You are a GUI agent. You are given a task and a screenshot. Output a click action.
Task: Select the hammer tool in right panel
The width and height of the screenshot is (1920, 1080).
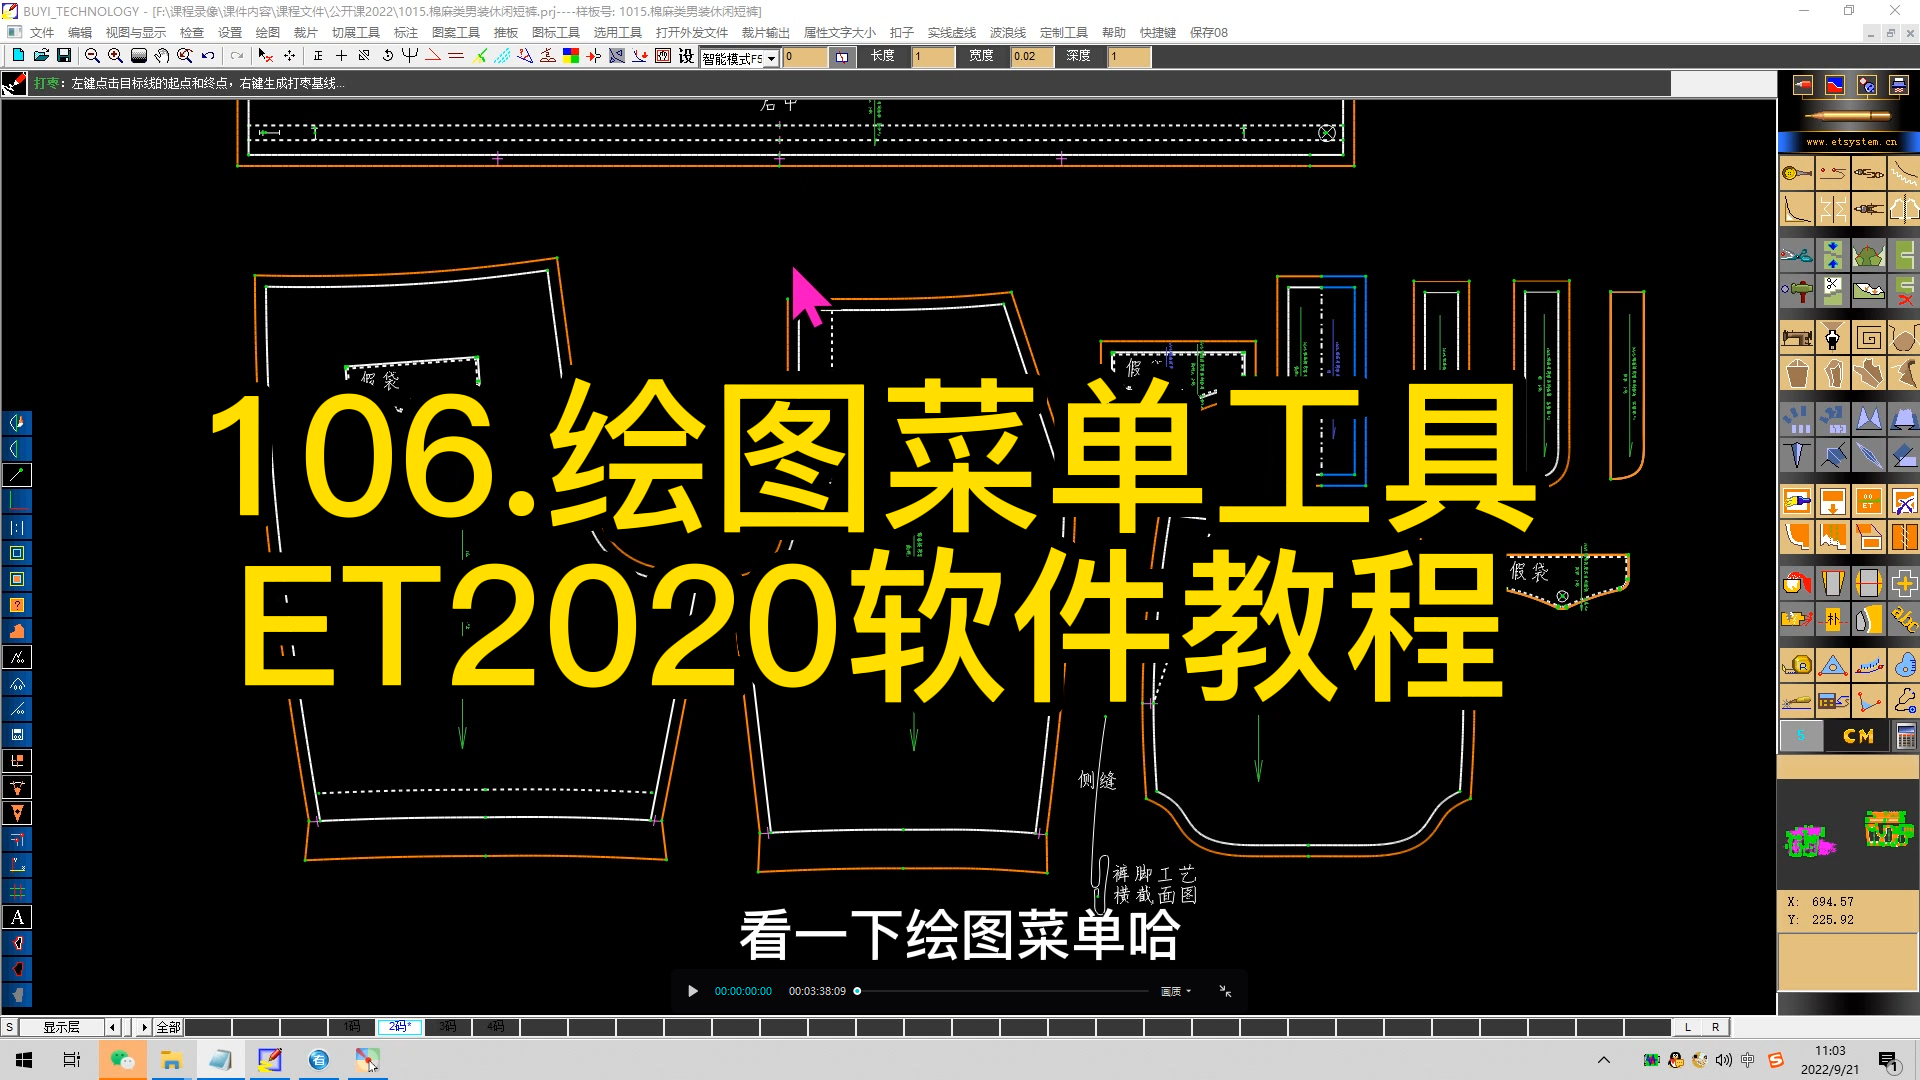[1797, 292]
